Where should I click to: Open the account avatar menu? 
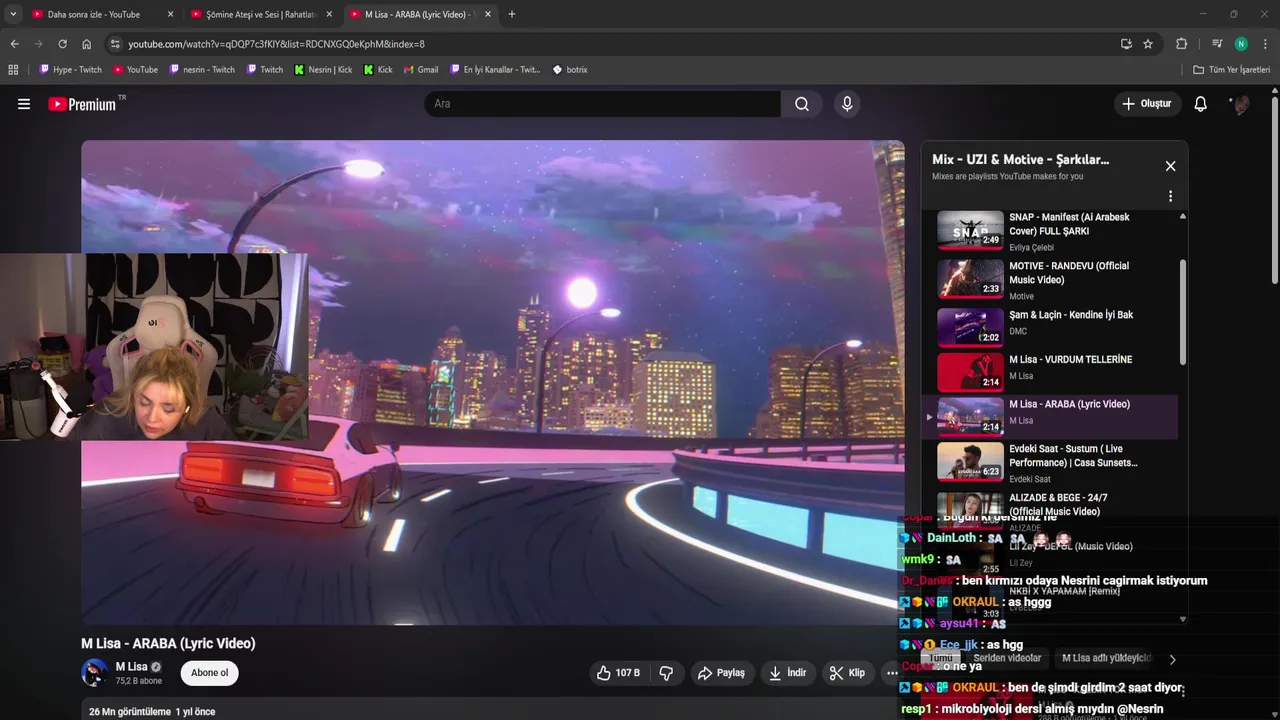point(1241,104)
